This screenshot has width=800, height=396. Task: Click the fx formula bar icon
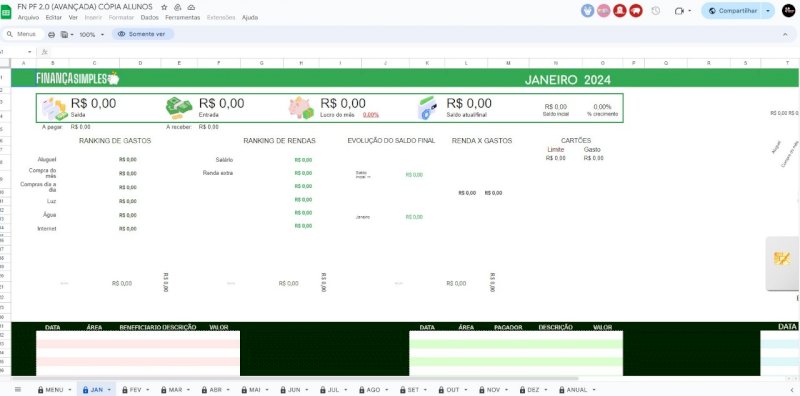(44, 52)
